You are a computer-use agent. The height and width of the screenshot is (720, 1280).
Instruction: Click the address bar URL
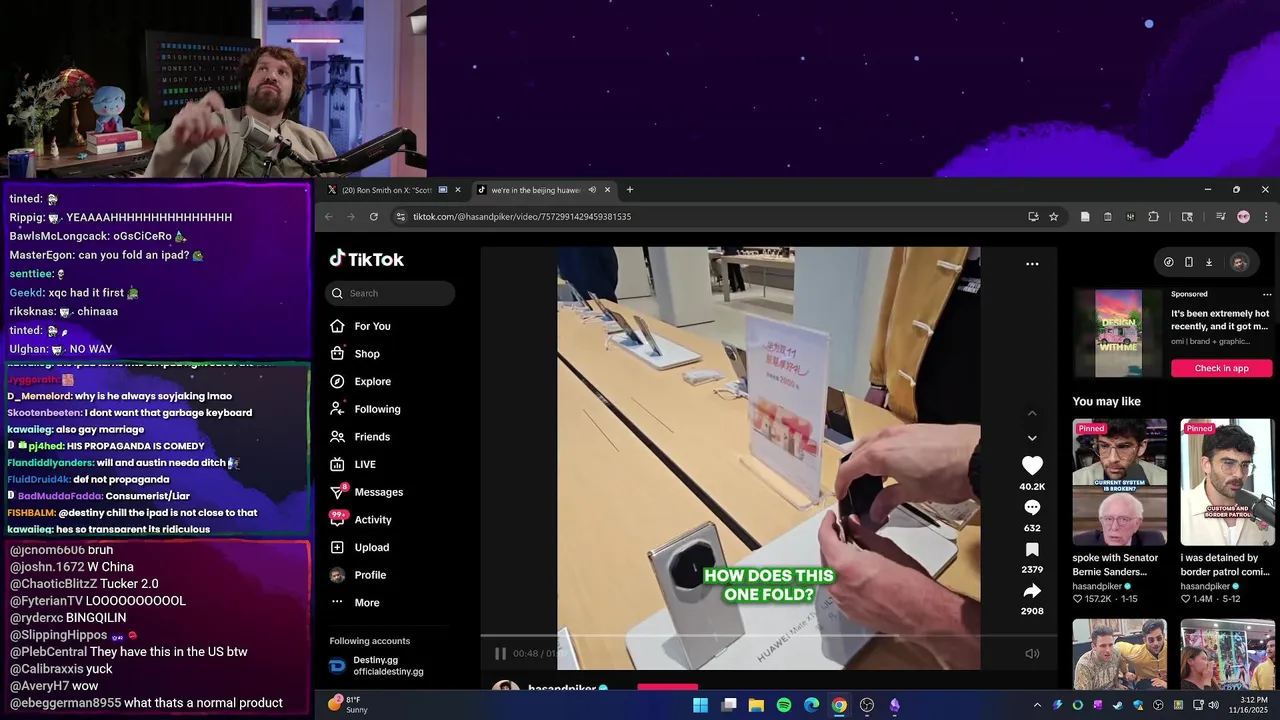click(x=522, y=216)
